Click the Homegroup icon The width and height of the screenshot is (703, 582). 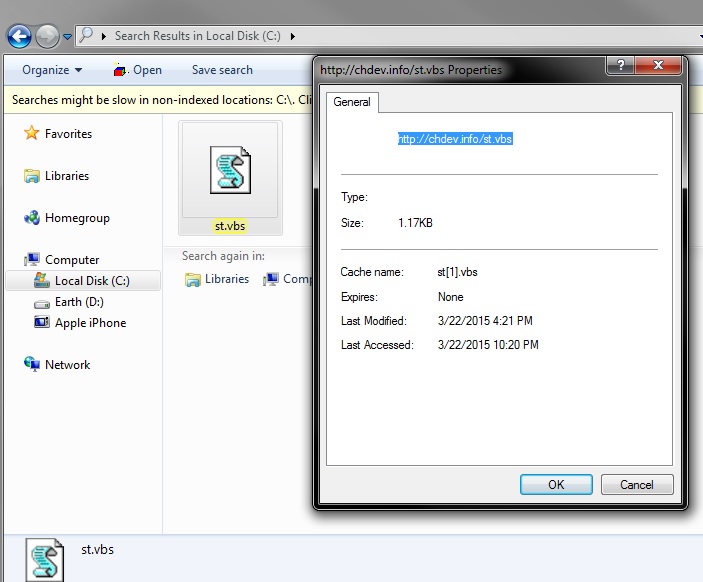31,217
